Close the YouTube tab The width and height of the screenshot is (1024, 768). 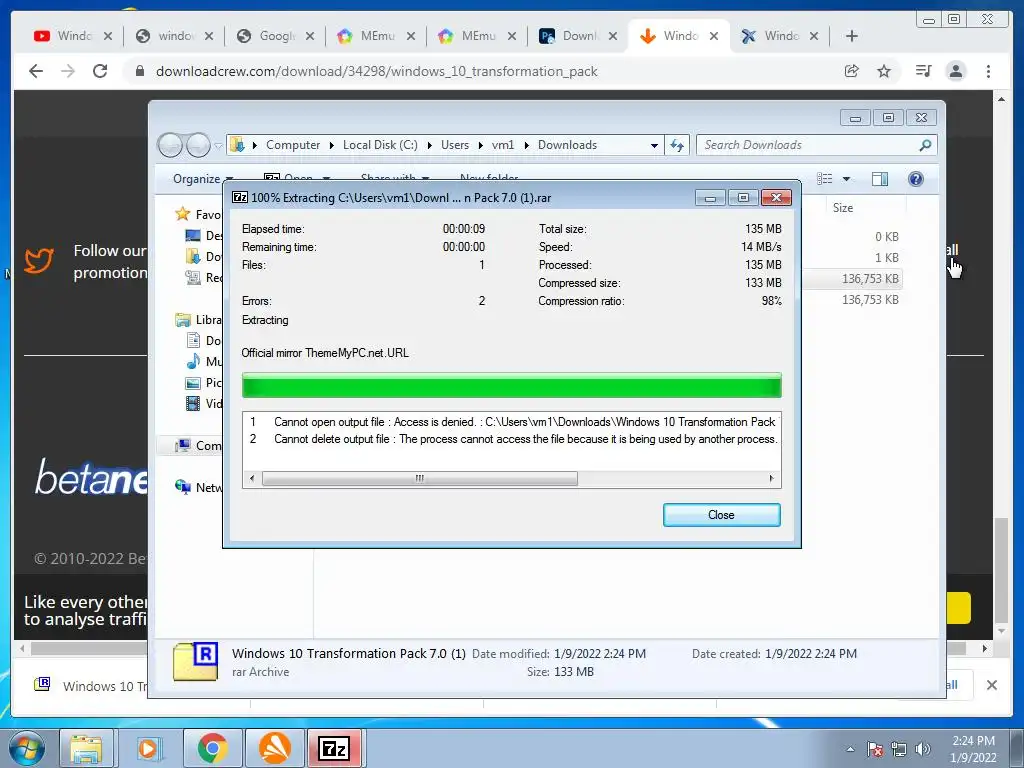tap(108, 36)
